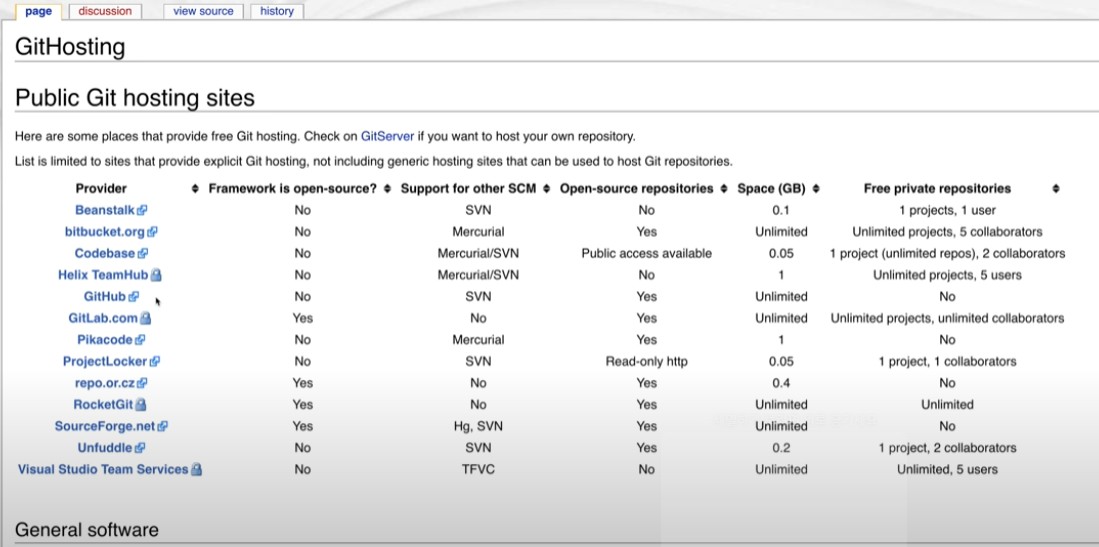Viewport: 1099px width, 547px height.
Task: Sort by Framework is open-source column arrows
Action: point(388,189)
